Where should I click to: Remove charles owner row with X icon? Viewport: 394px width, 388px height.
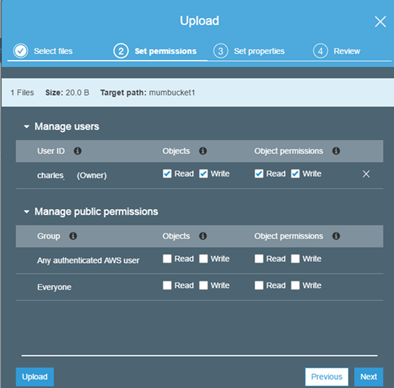(x=366, y=174)
